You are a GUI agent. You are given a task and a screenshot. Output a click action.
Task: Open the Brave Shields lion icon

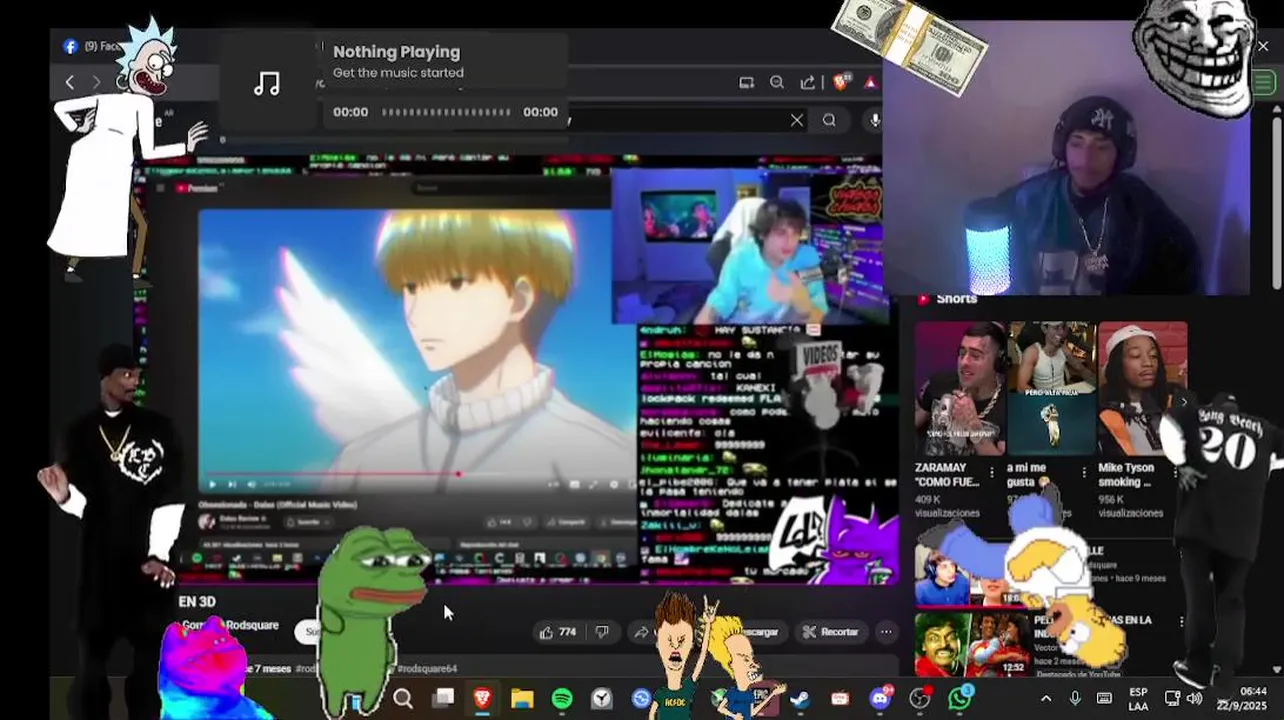[840, 83]
